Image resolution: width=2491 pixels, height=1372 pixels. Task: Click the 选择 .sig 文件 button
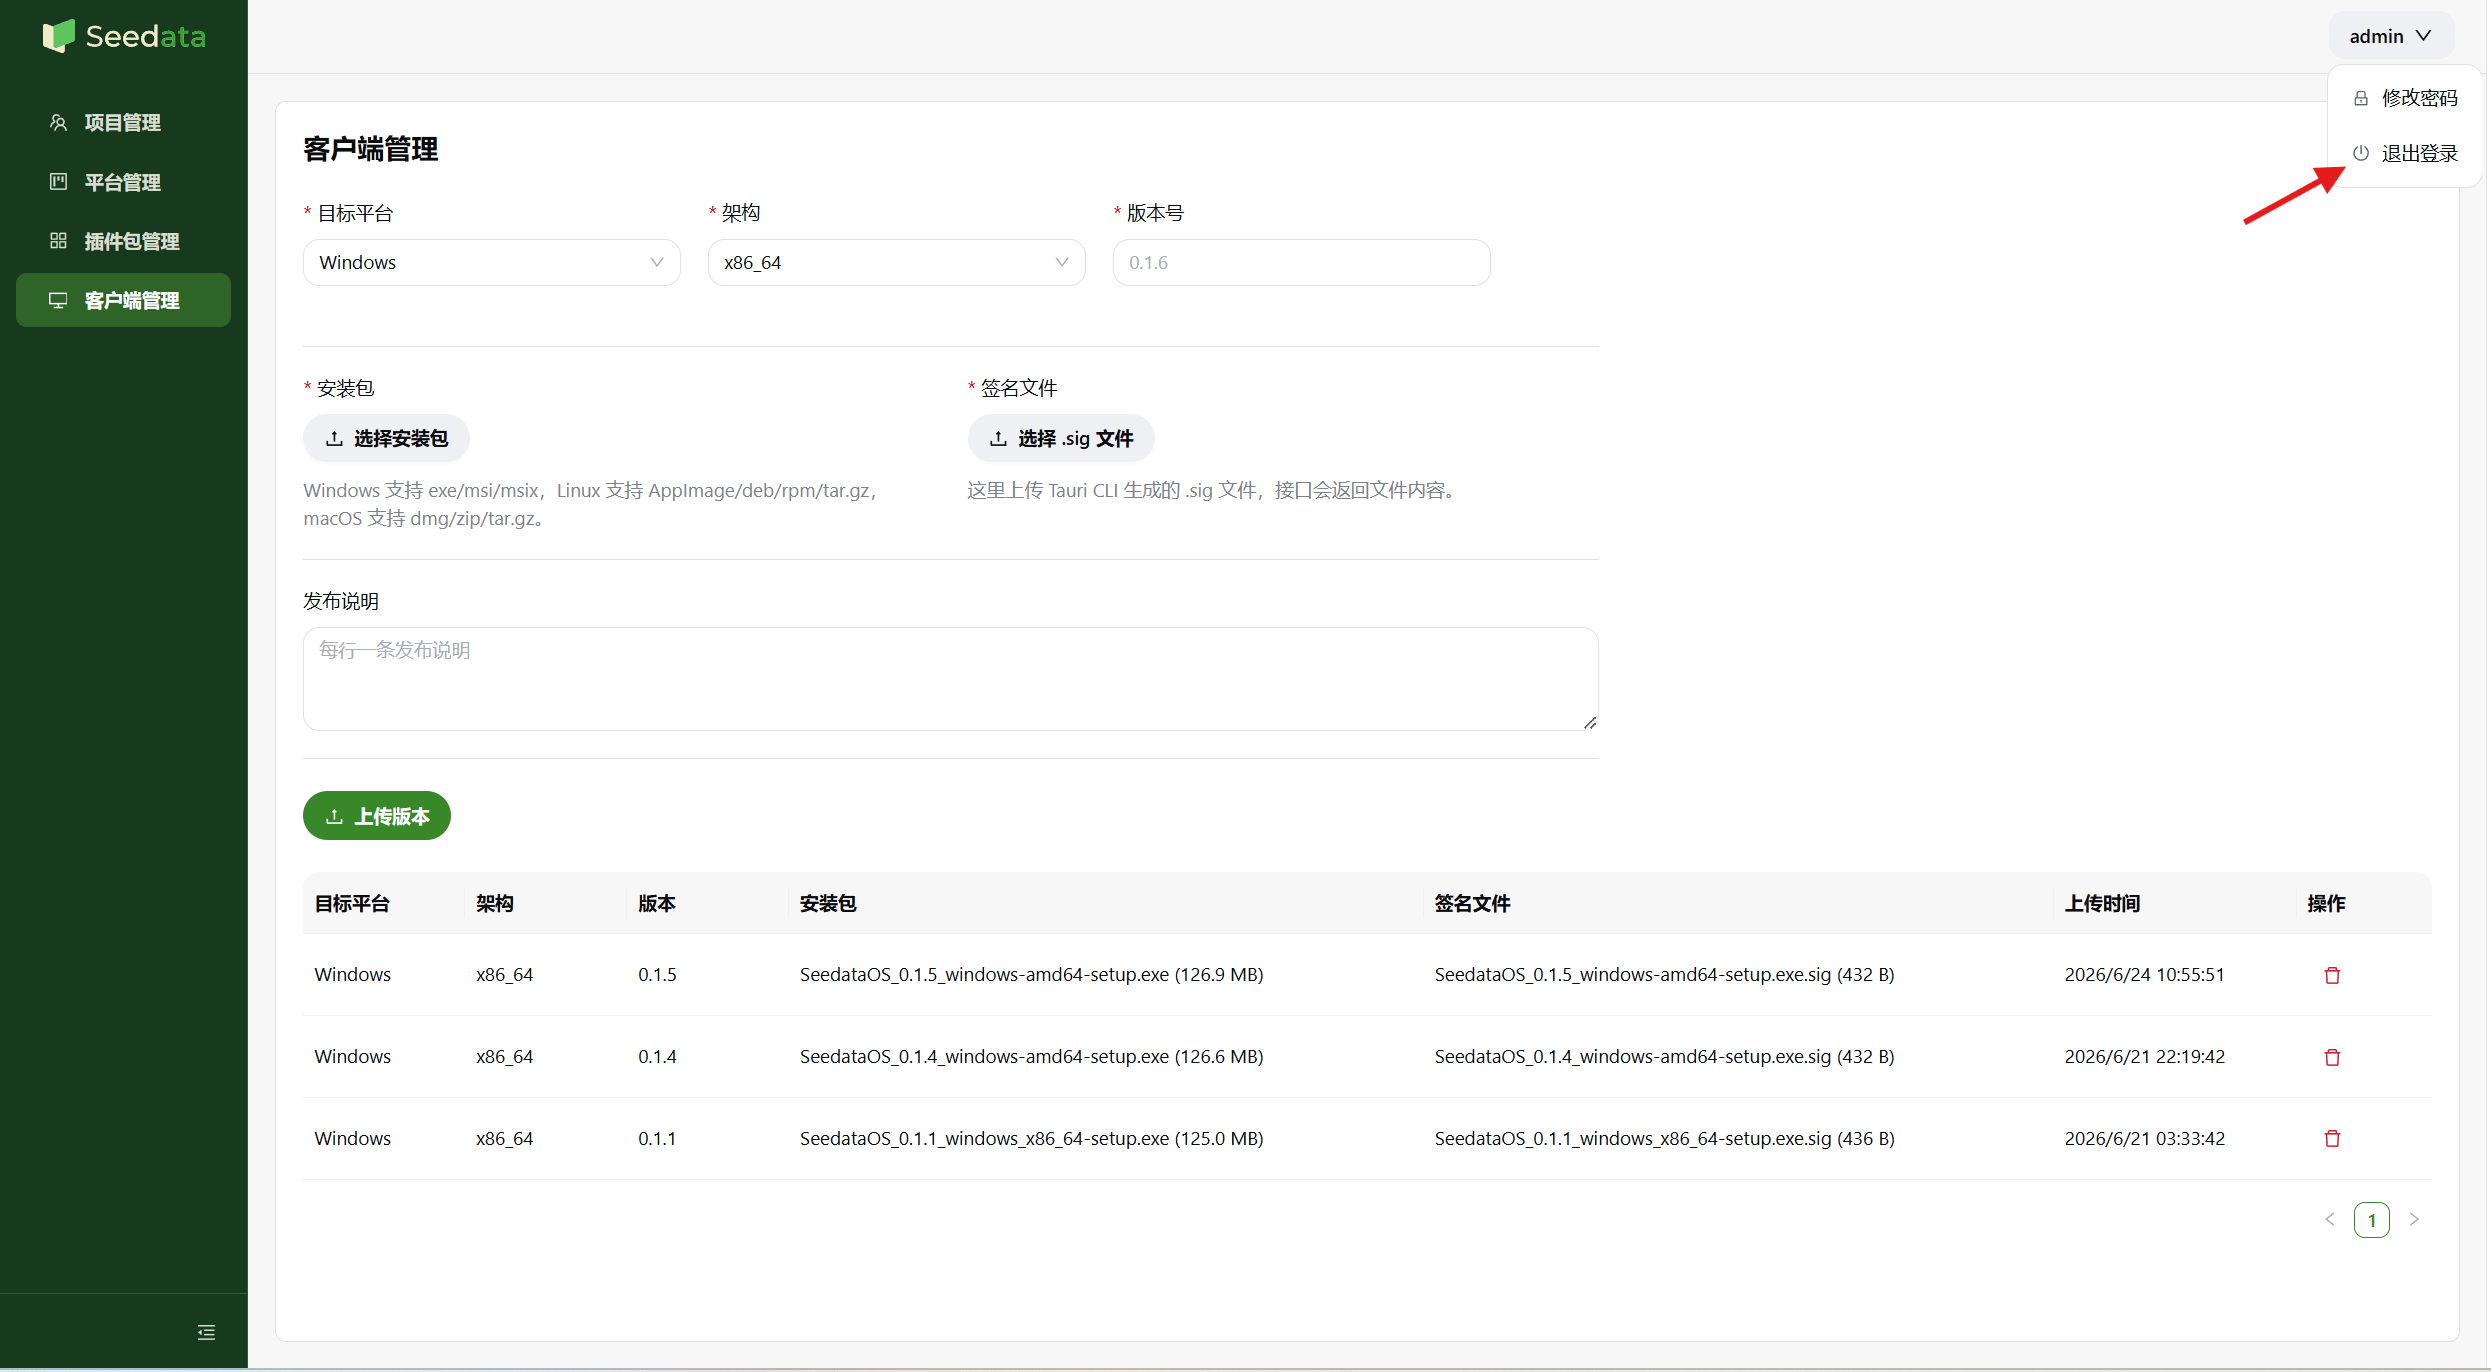pos(1060,438)
